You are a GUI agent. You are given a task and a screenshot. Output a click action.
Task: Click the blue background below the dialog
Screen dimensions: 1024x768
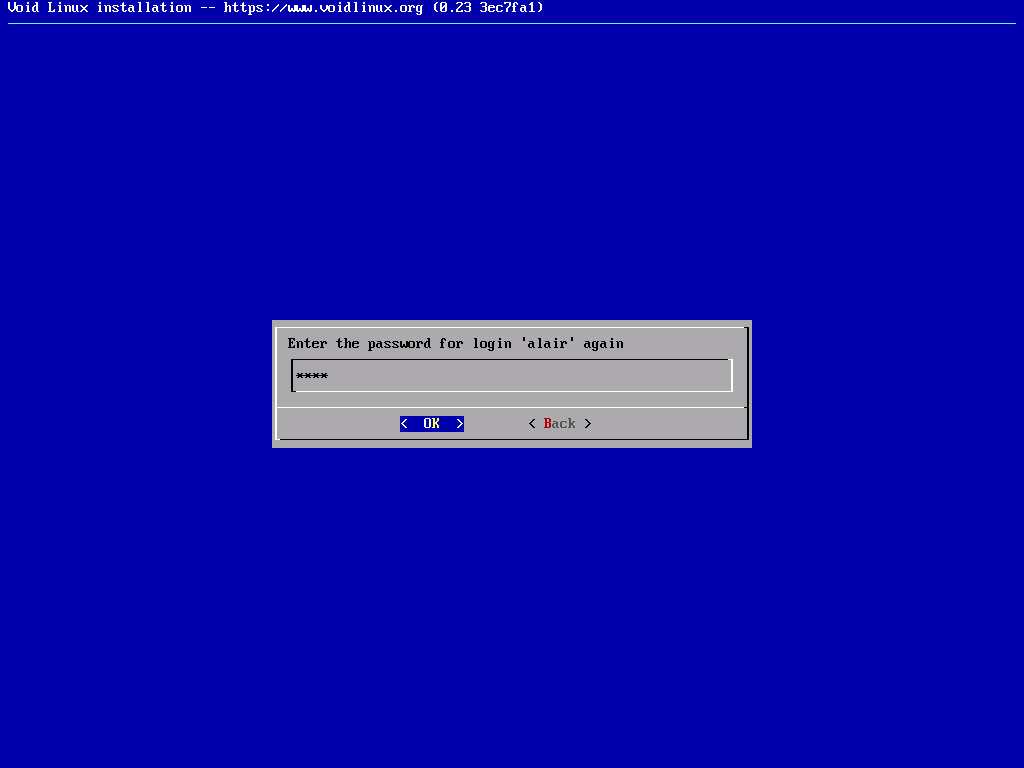tap(512, 600)
